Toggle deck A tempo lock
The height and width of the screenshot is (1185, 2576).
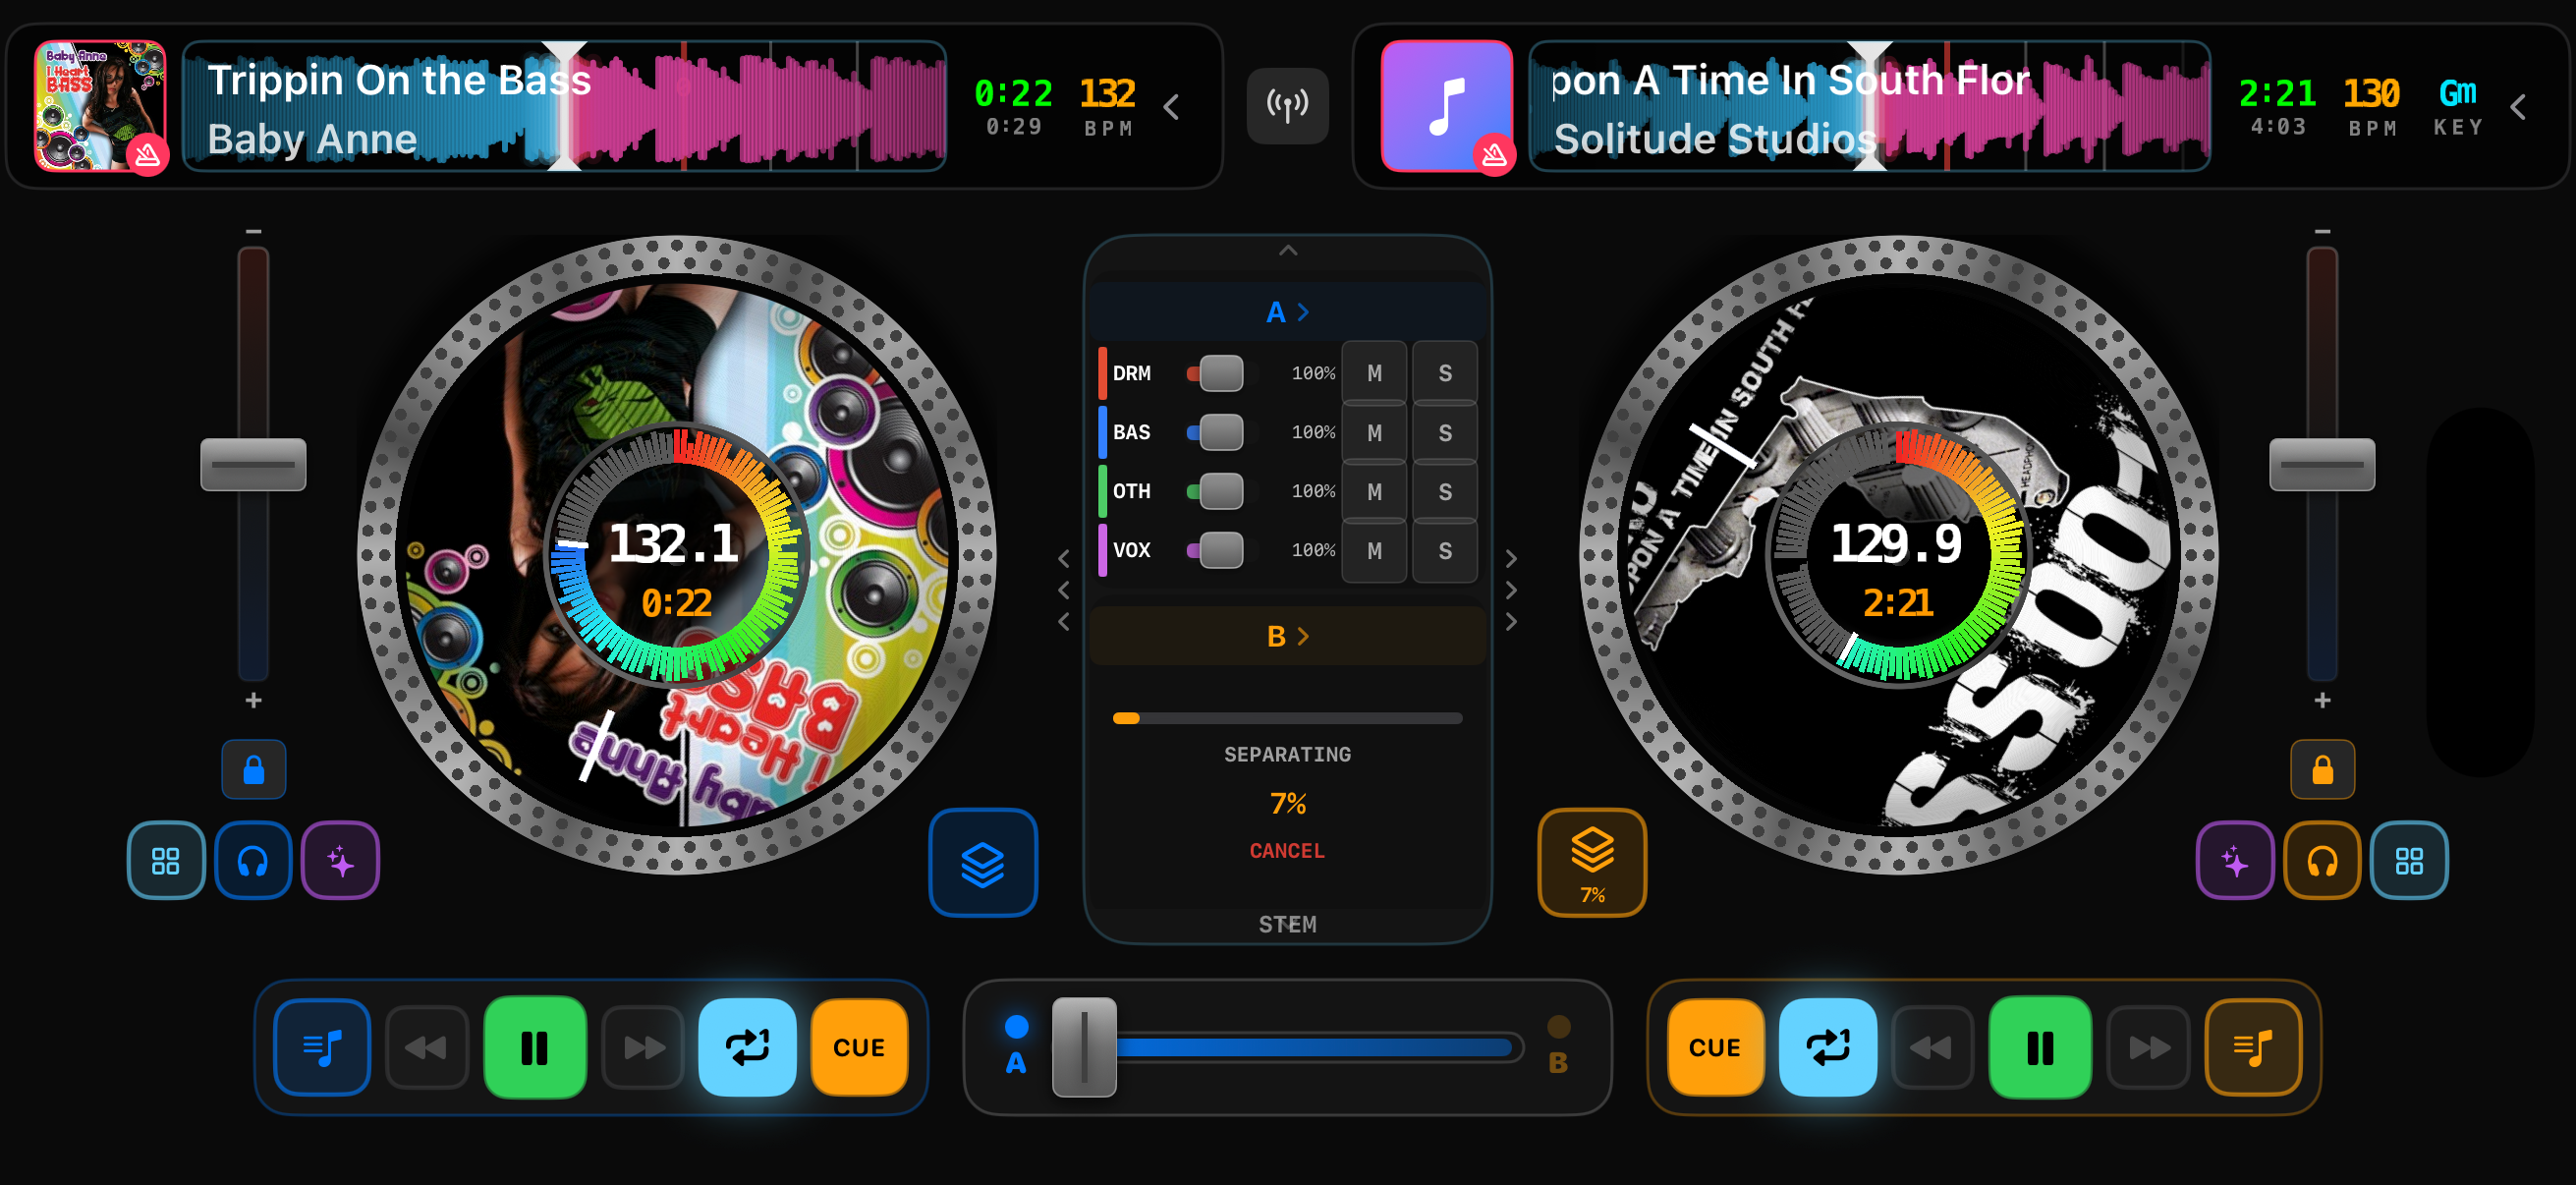pos(254,769)
